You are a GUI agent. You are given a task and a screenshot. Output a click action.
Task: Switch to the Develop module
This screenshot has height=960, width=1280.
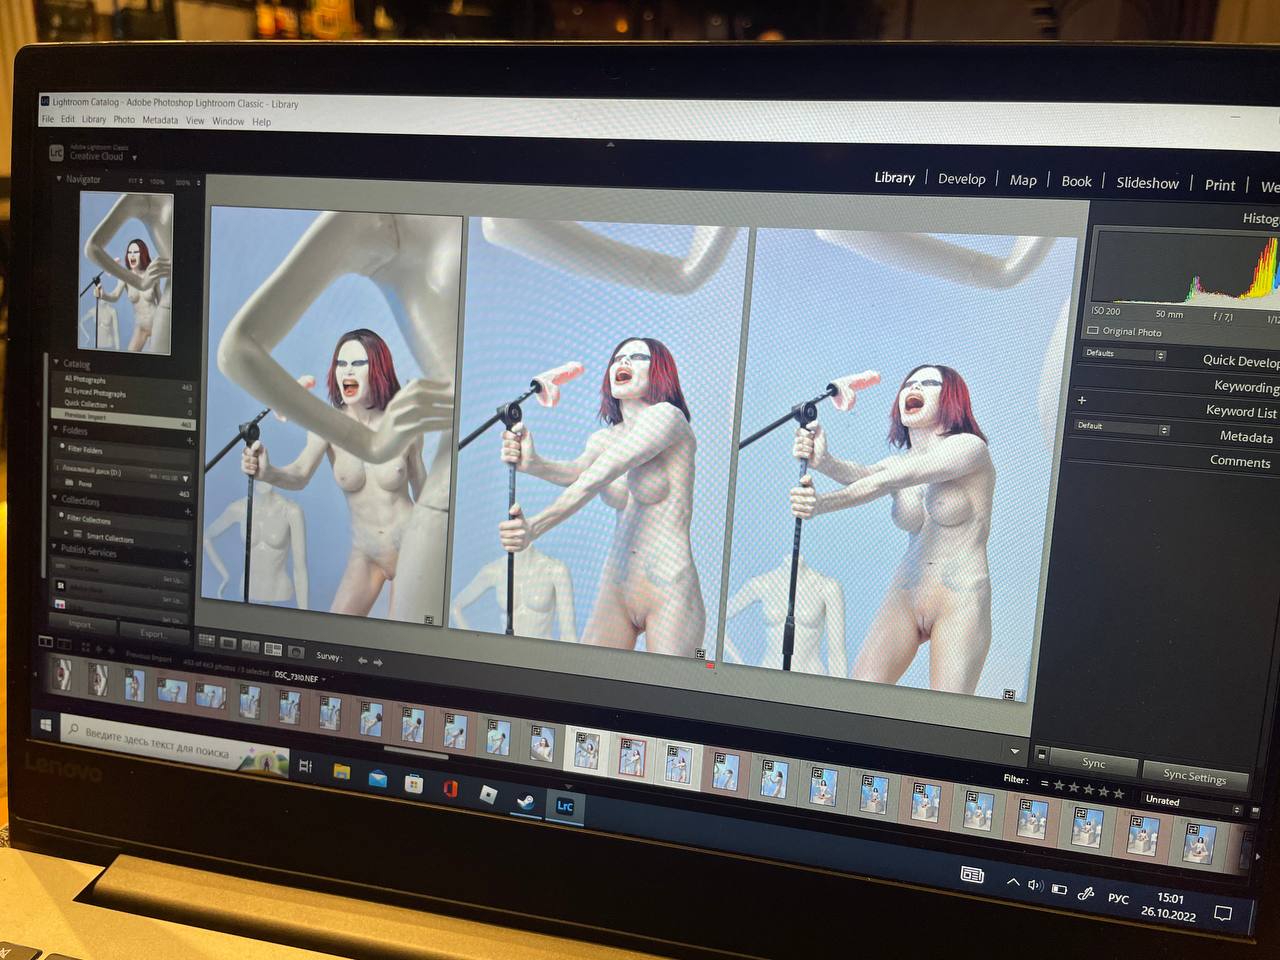tap(961, 179)
